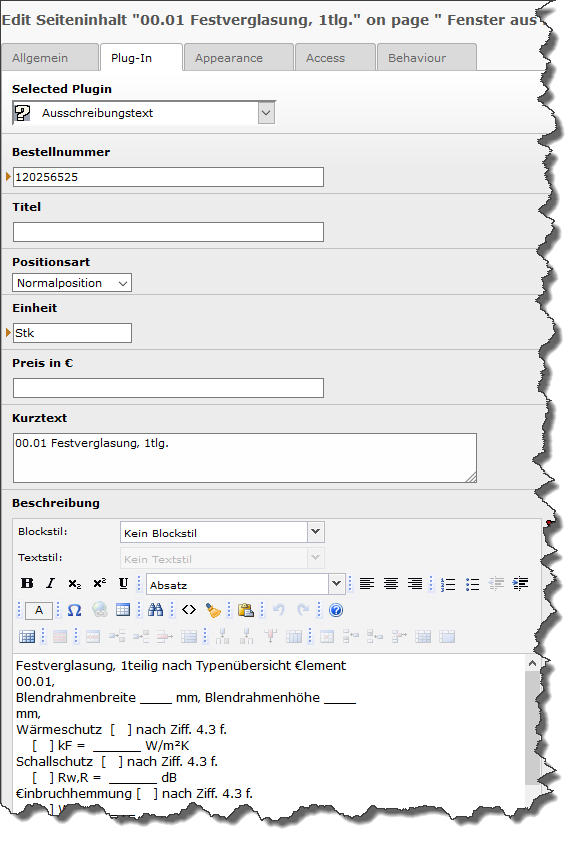580x846 pixels.
Task: Click the superscript button
Action: click(99, 583)
